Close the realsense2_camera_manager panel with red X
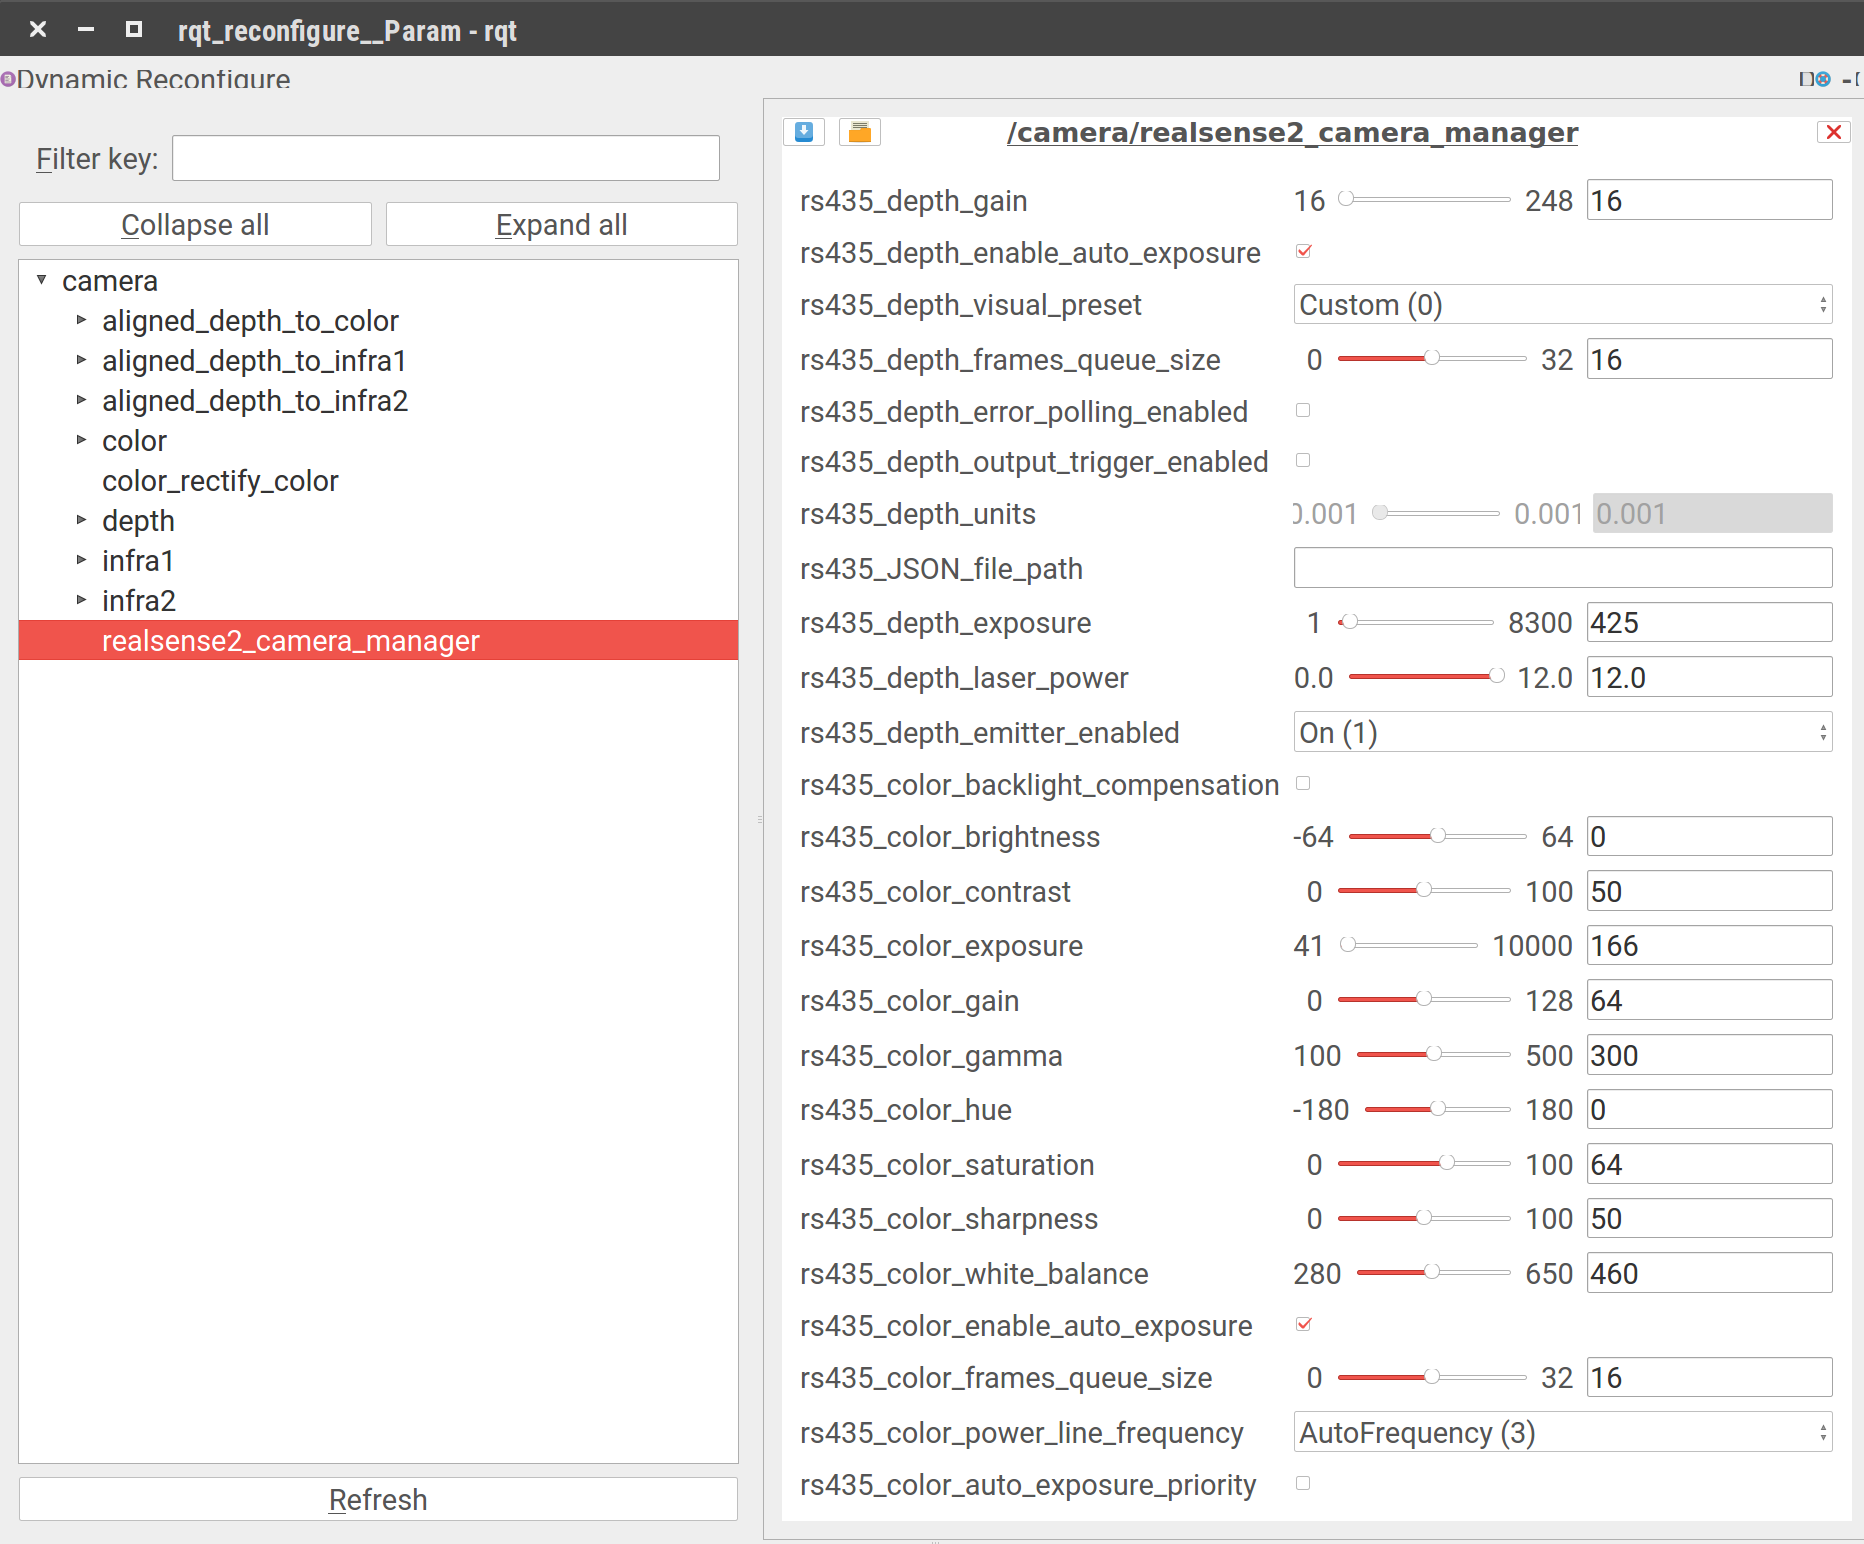The width and height of the screenshot is (1864, 1544). tap(1833, 132)
